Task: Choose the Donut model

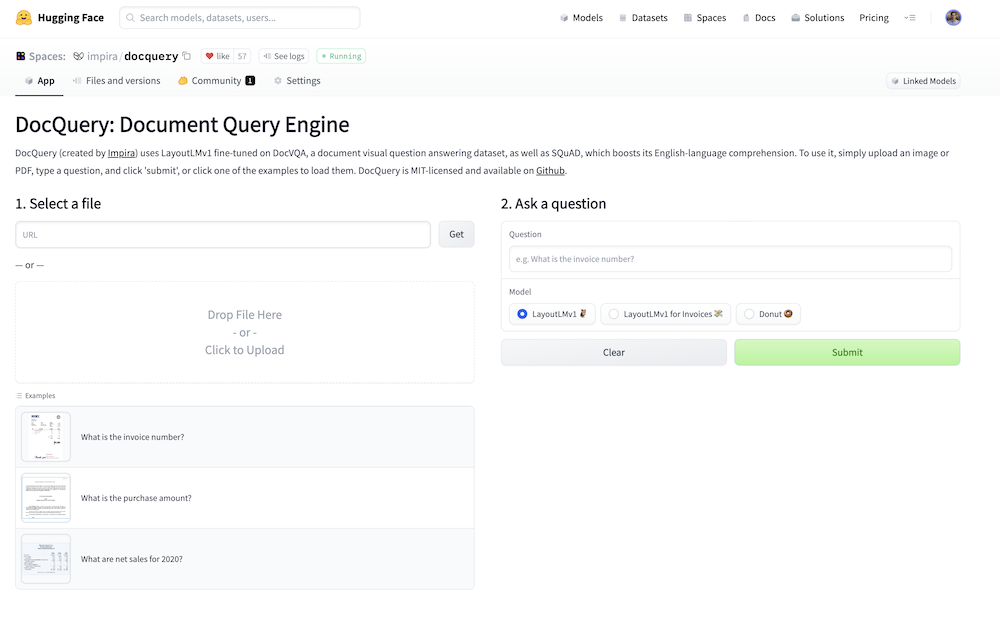Action: [768, 313]
